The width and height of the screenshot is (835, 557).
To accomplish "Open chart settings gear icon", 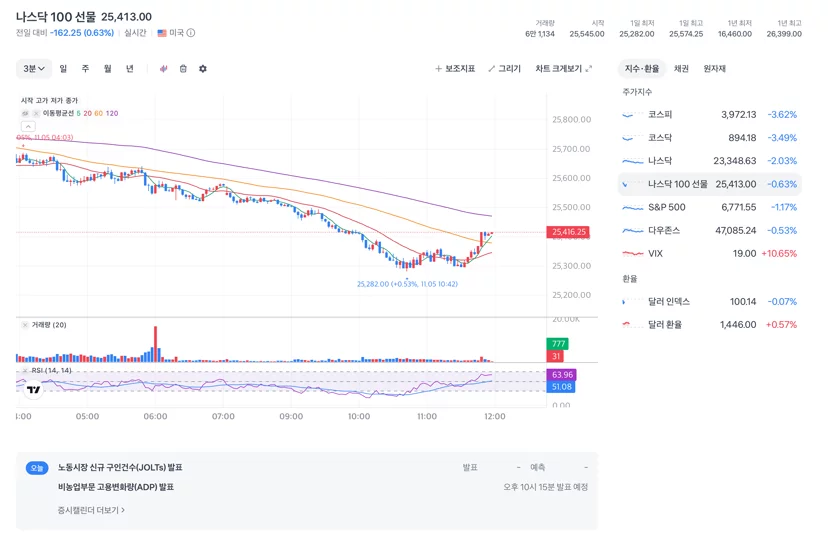I will tap(203, 69).
